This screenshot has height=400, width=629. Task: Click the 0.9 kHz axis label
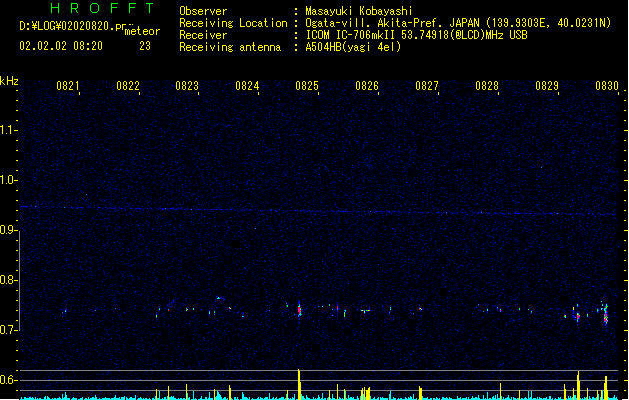[x=8, y=230]
